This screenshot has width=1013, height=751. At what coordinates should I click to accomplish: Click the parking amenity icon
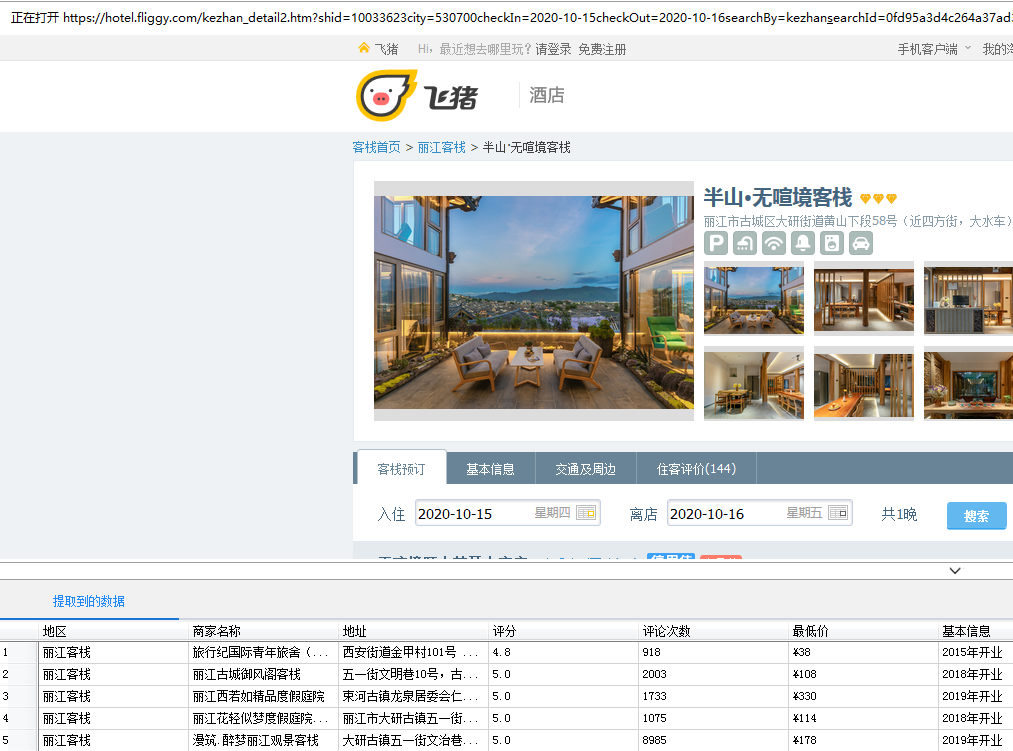click(x=716, y=243)
